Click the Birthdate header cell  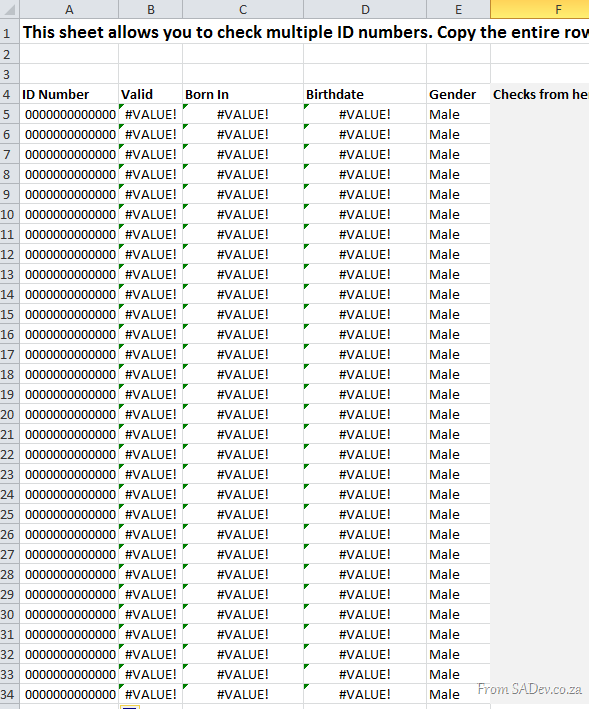coord(365,94)
